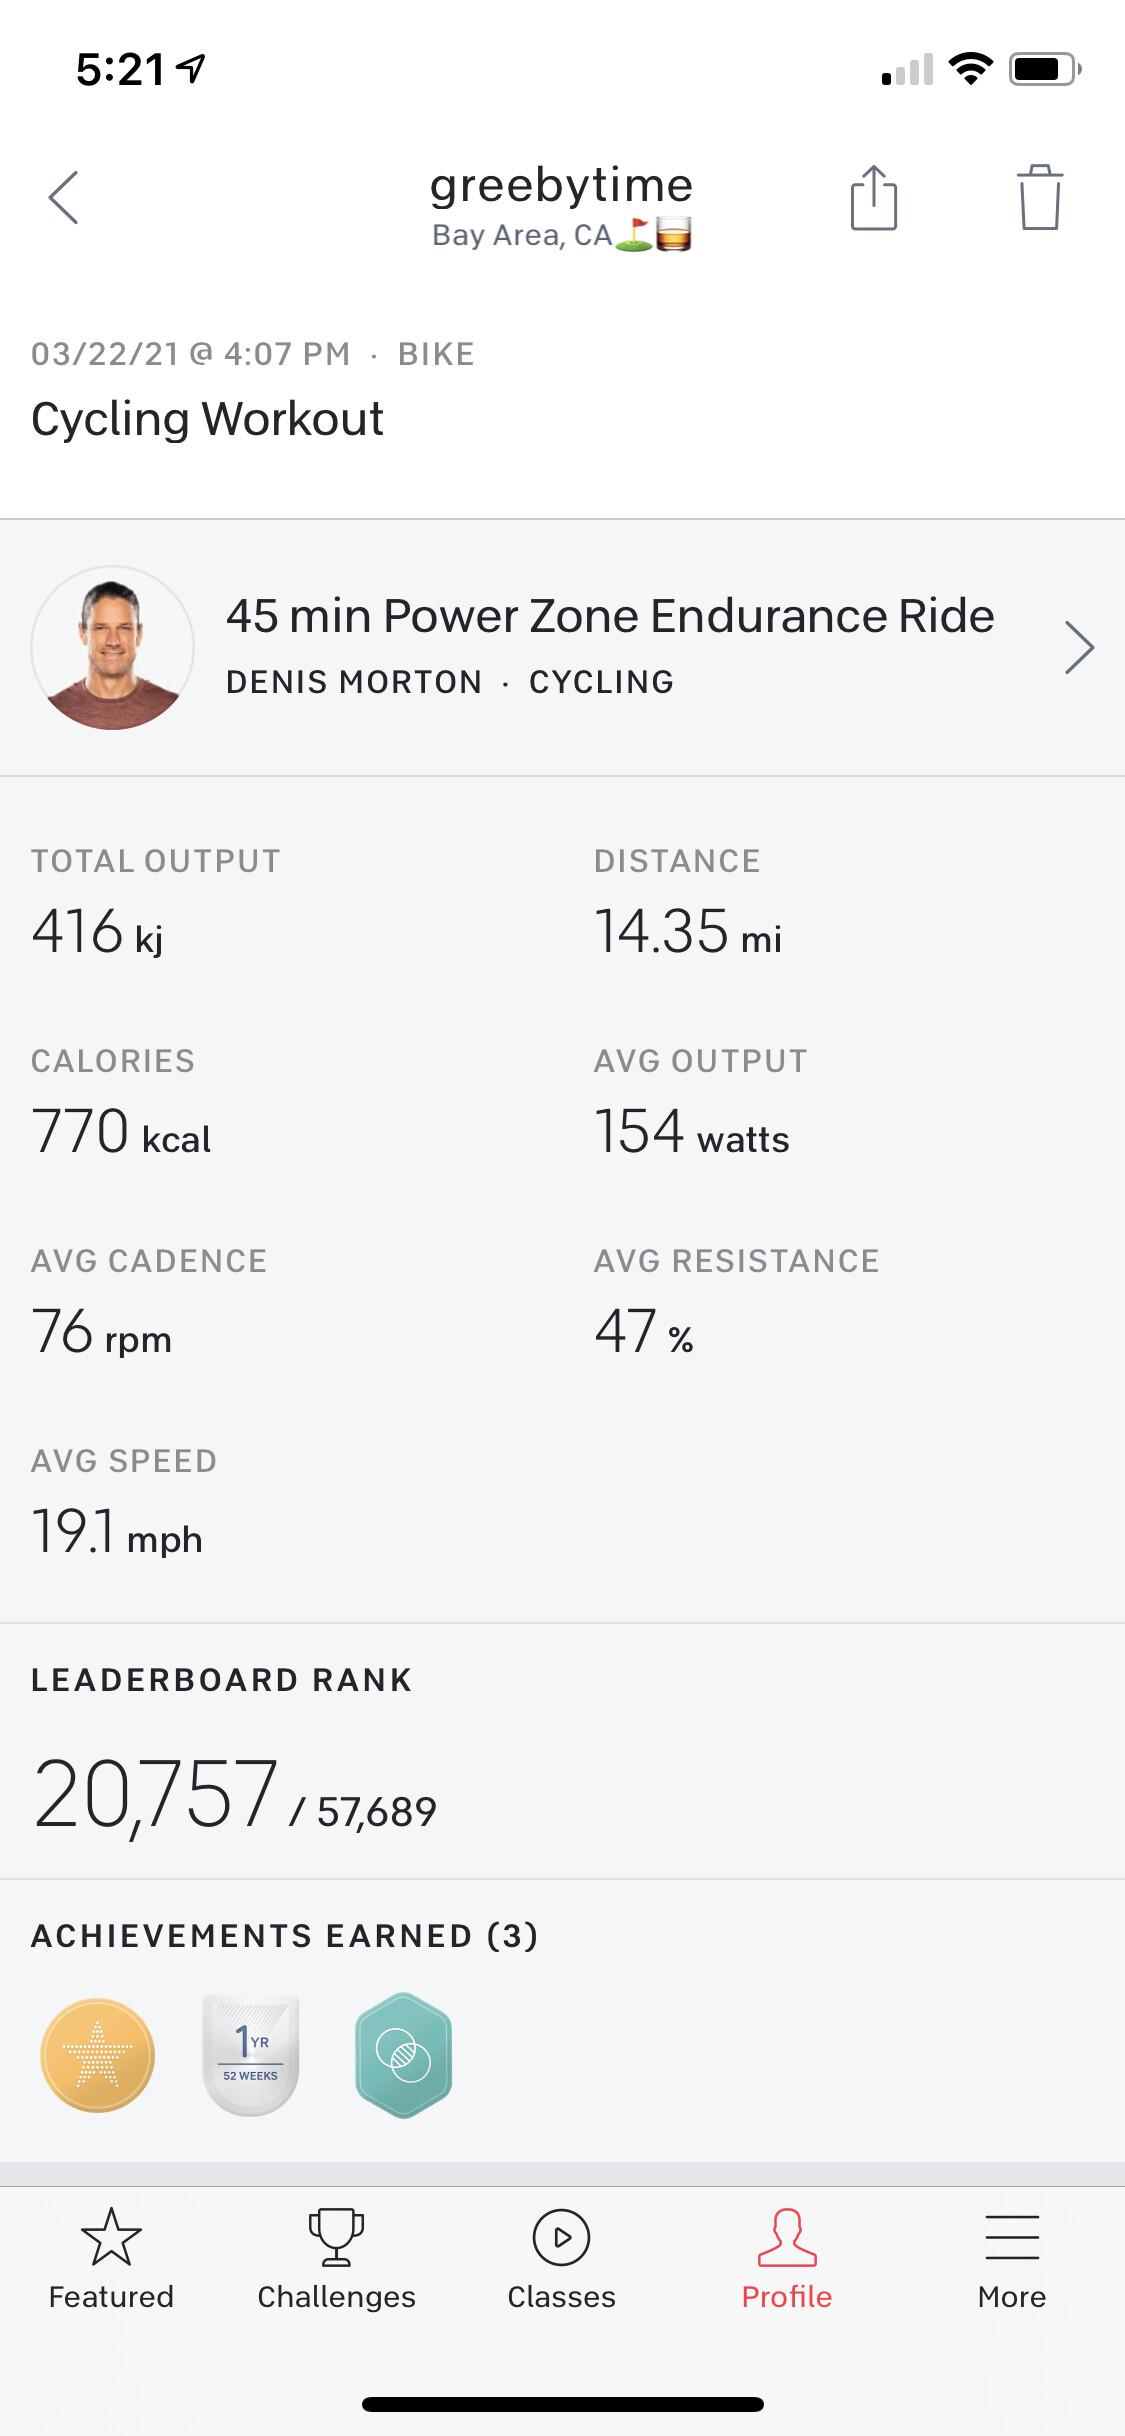Tap Denis Morton's instructor photo
The image size is (1125, 2436).
(113, 648)
